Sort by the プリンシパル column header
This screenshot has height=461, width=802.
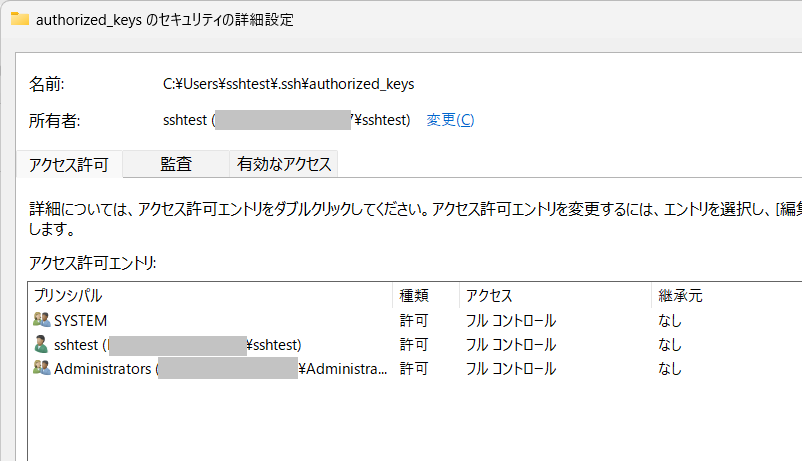click(x=68, y=296)
